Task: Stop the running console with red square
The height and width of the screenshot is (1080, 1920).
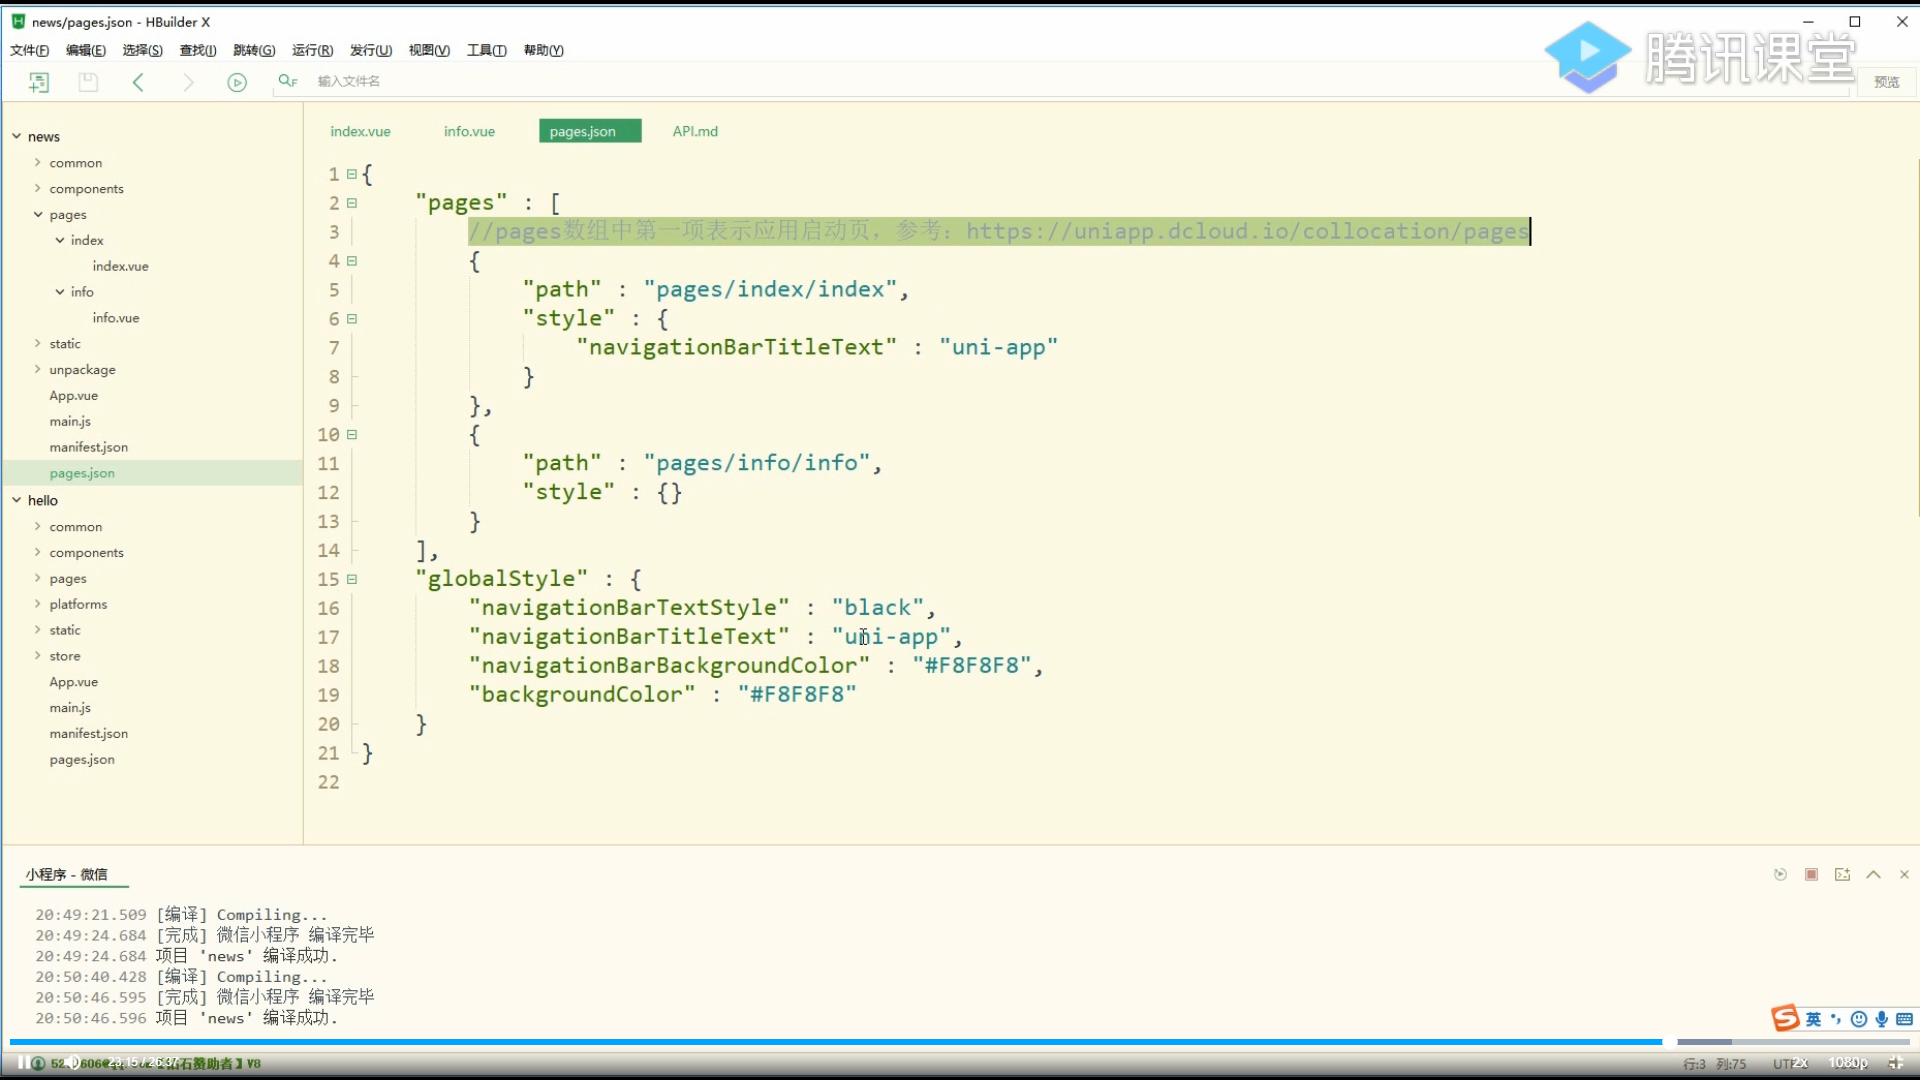Action: 1811,875
